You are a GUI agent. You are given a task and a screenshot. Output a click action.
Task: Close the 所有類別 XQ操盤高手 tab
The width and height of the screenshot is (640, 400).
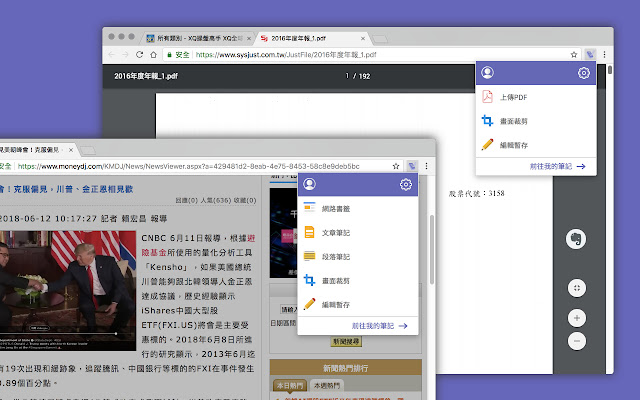tap(249, 38)
